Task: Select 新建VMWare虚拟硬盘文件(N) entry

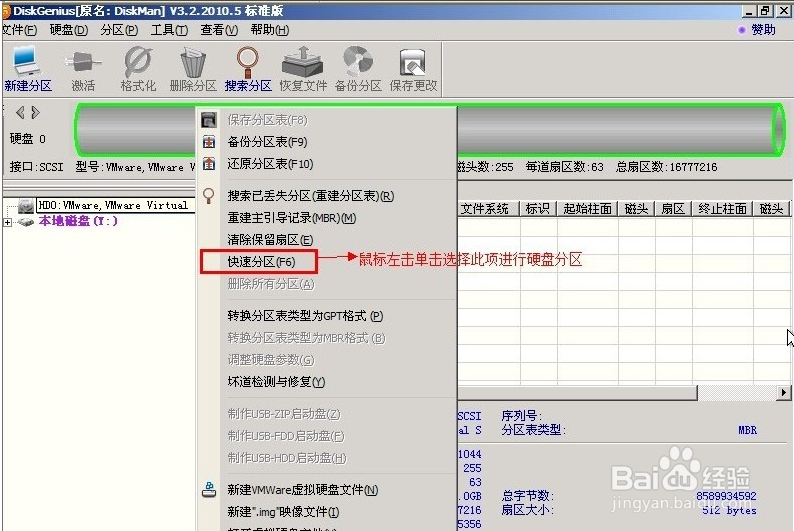Action: coord(303,489)
